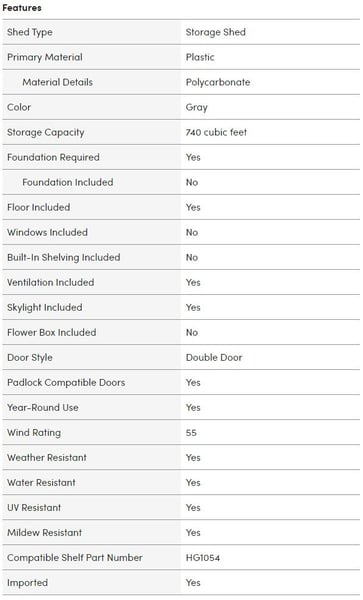The image size is (363, 600).
Task: Click the HG1054 shelf part number
Action: 203,558
